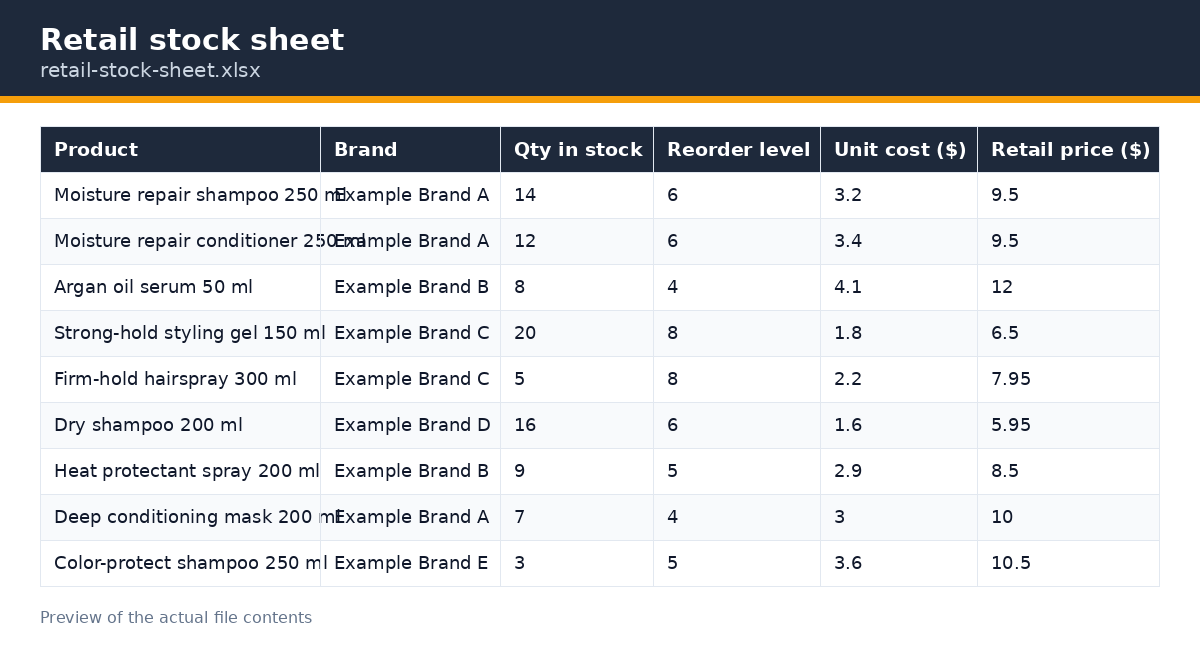Select the Qty in stock header

[x=577, y=150]
